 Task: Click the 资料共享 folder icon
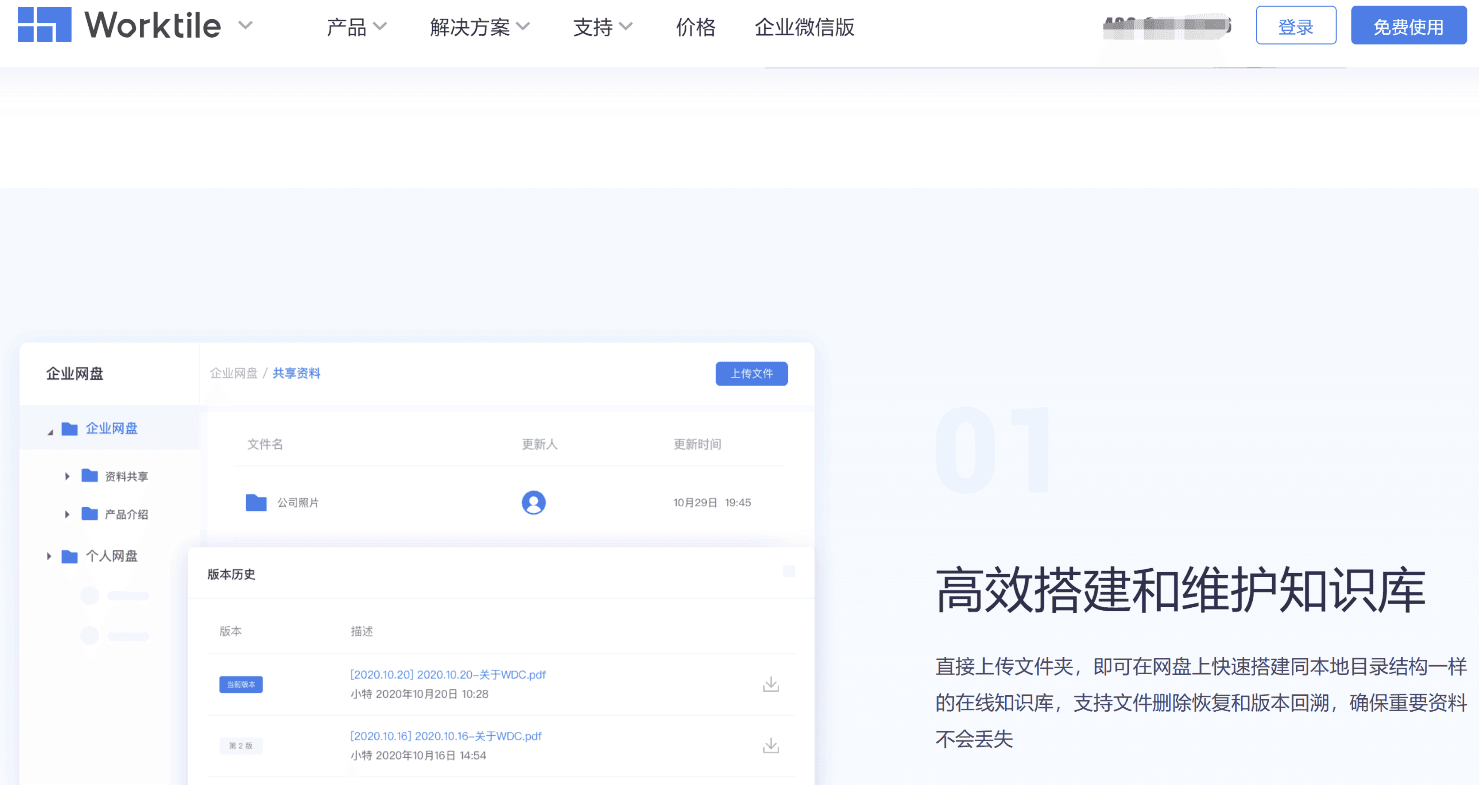(90, 476)
